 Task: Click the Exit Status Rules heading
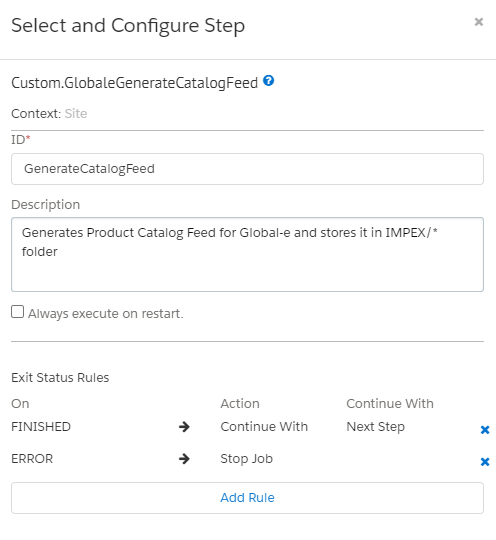click(x=60, y=378)
